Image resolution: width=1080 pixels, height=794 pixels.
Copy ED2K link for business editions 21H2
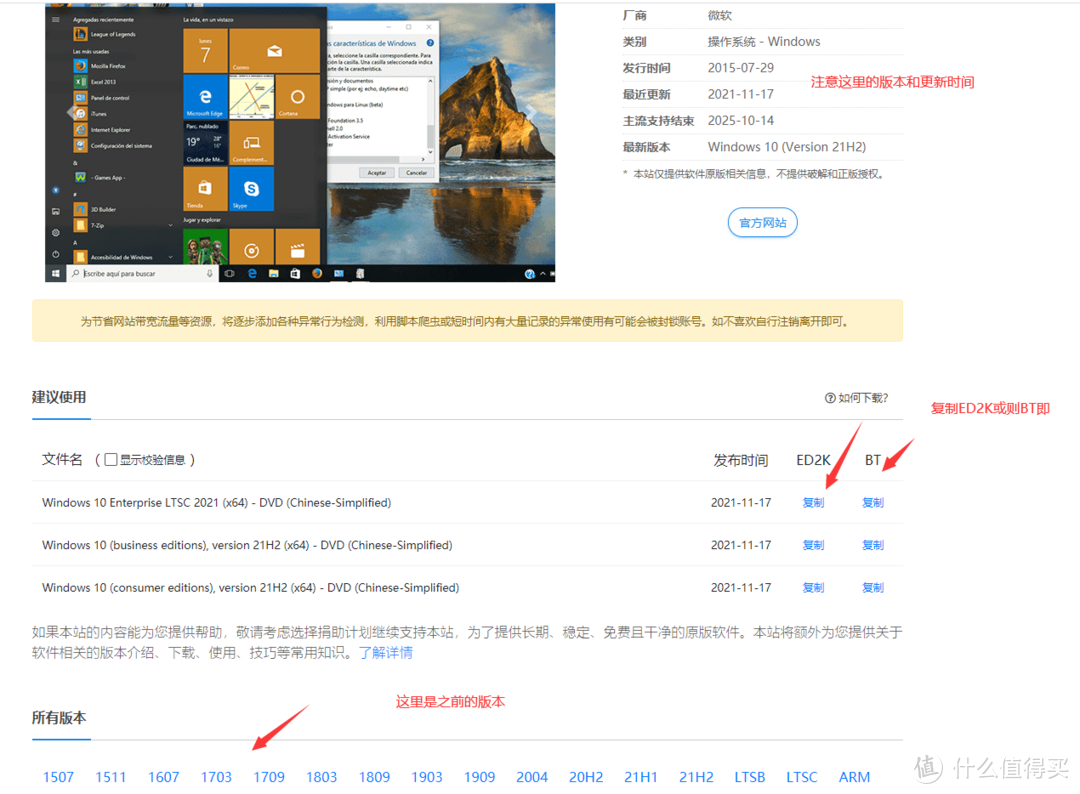point(813,545)
